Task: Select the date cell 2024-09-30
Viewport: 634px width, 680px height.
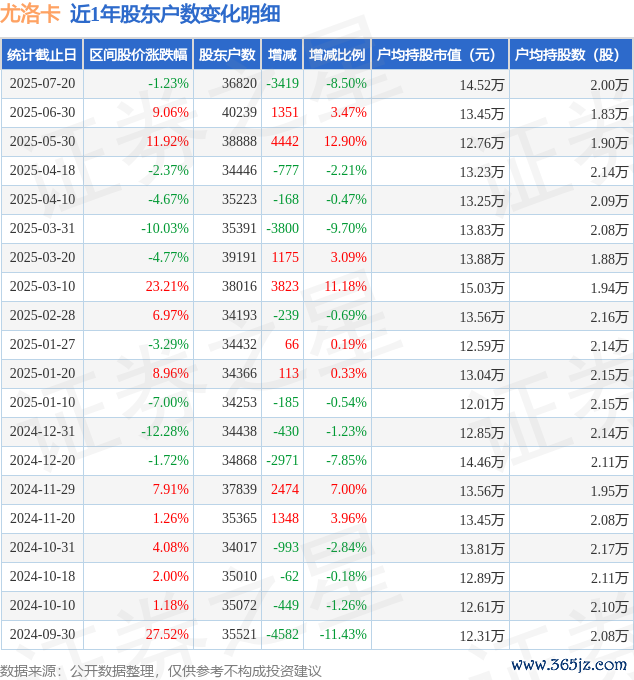Action: (x=42, y=634)
